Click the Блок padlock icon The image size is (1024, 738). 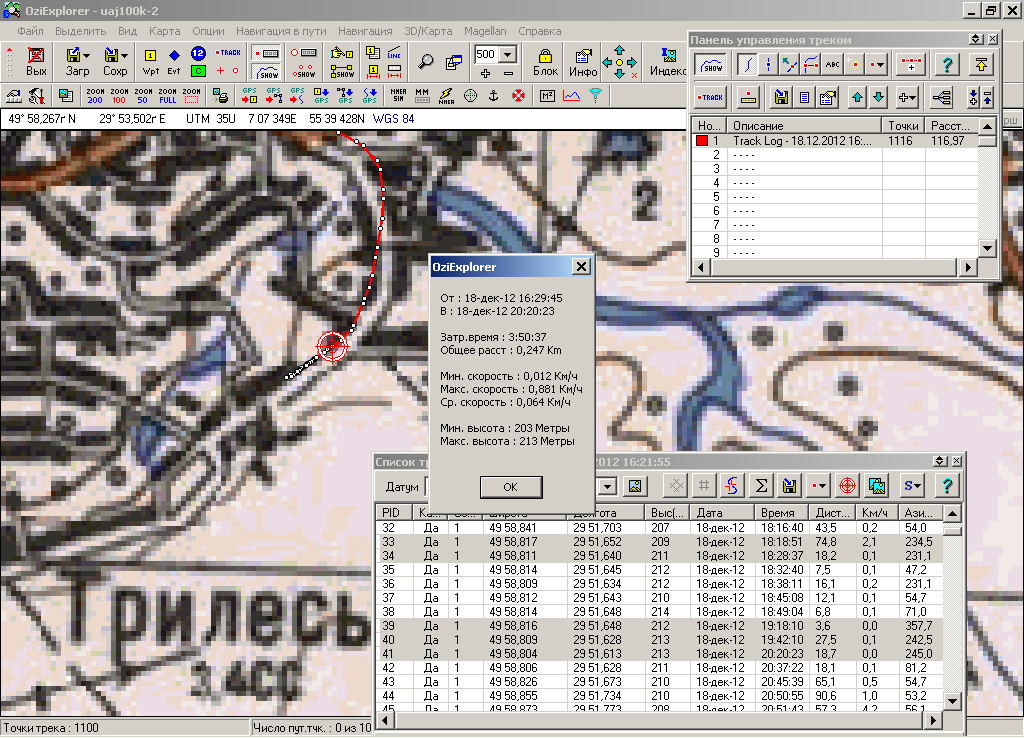click(x=545, y=59)
